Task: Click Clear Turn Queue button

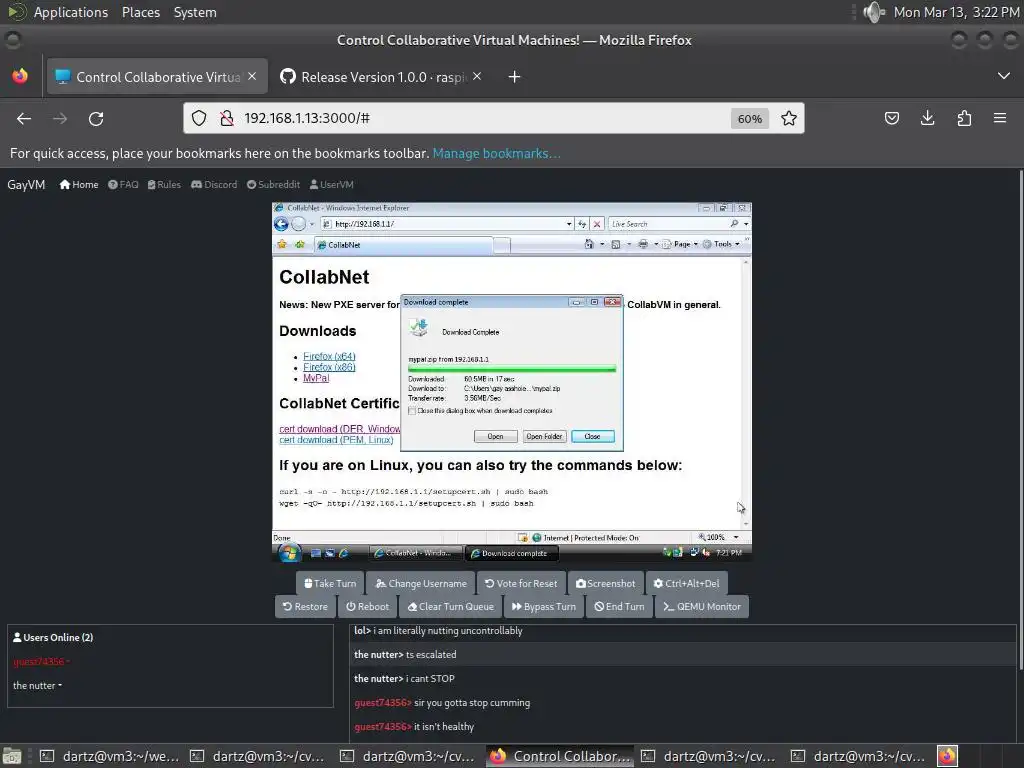Action: click(x=451, y=607)
